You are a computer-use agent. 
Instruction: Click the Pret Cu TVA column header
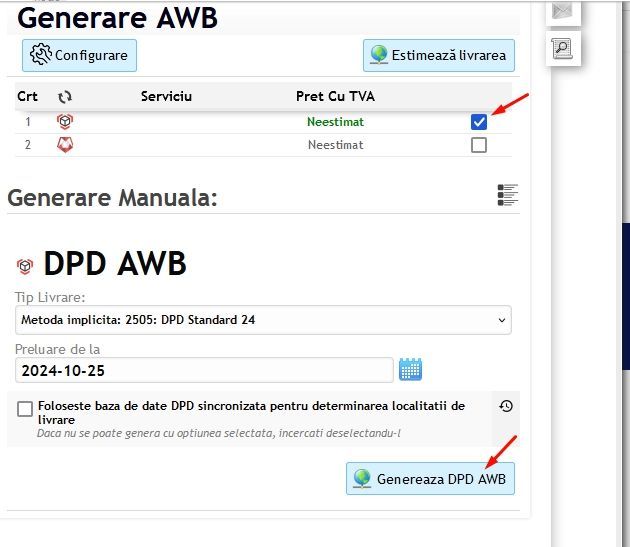(335, 96)
